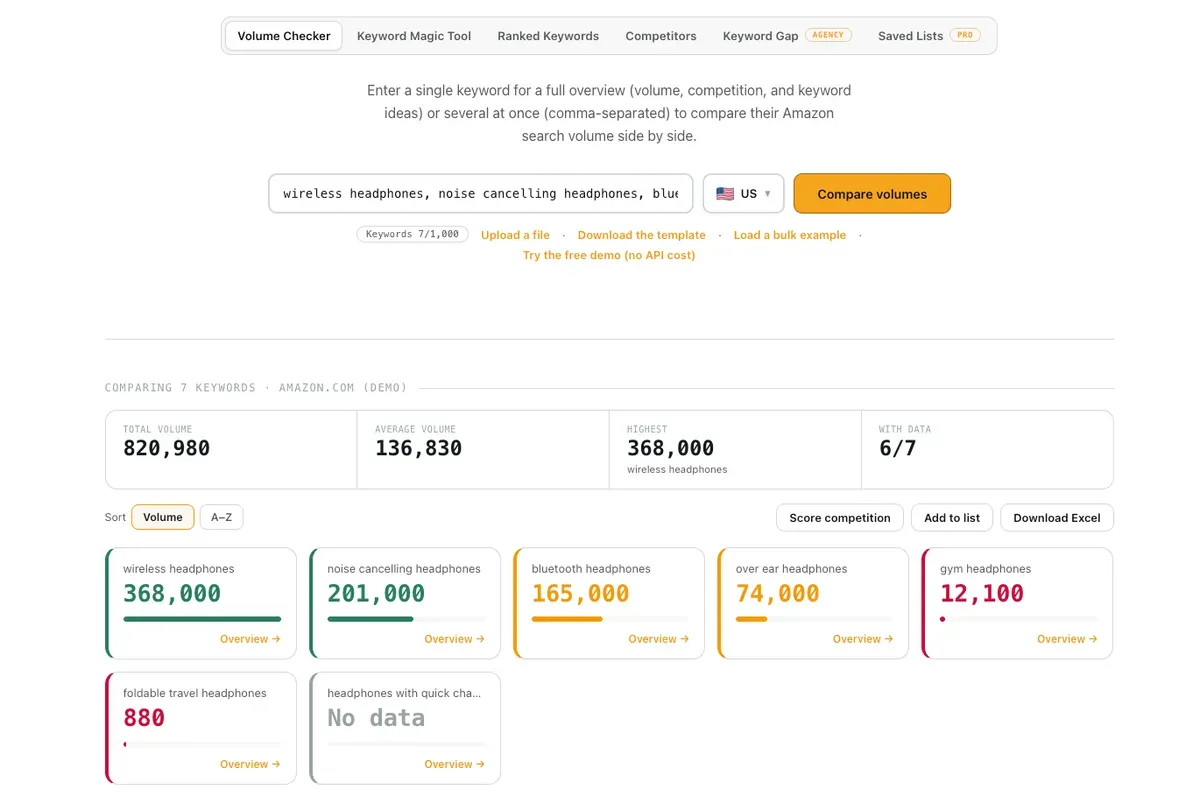Sort results A–Z
This screenshot has height=809, width=1200.
click(221, 517)
